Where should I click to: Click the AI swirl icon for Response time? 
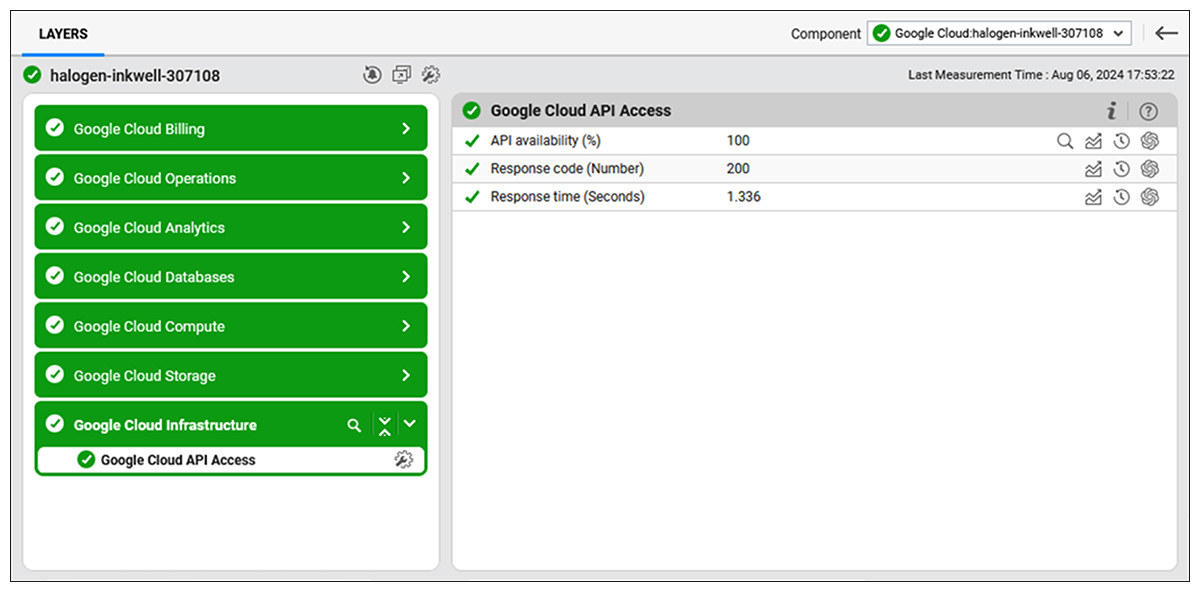pos(1150,197)
